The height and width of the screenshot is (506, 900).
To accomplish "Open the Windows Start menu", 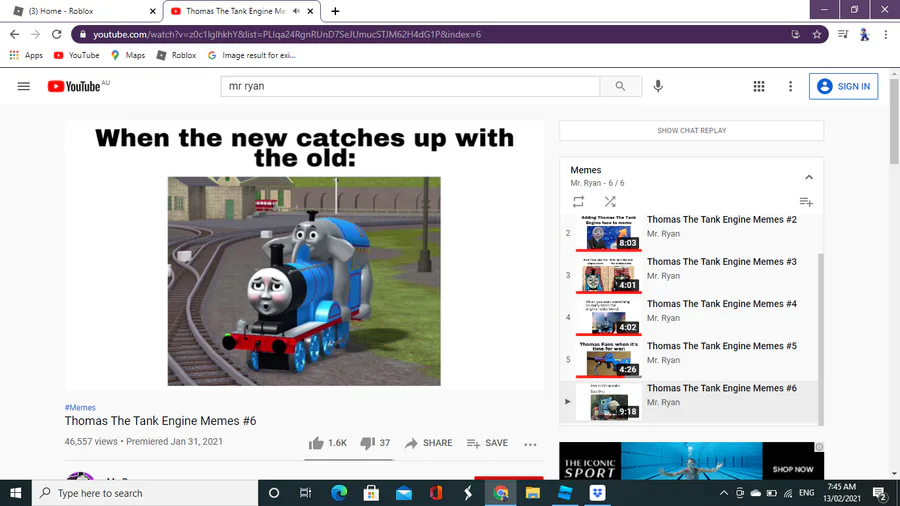I will coord(15,493).
